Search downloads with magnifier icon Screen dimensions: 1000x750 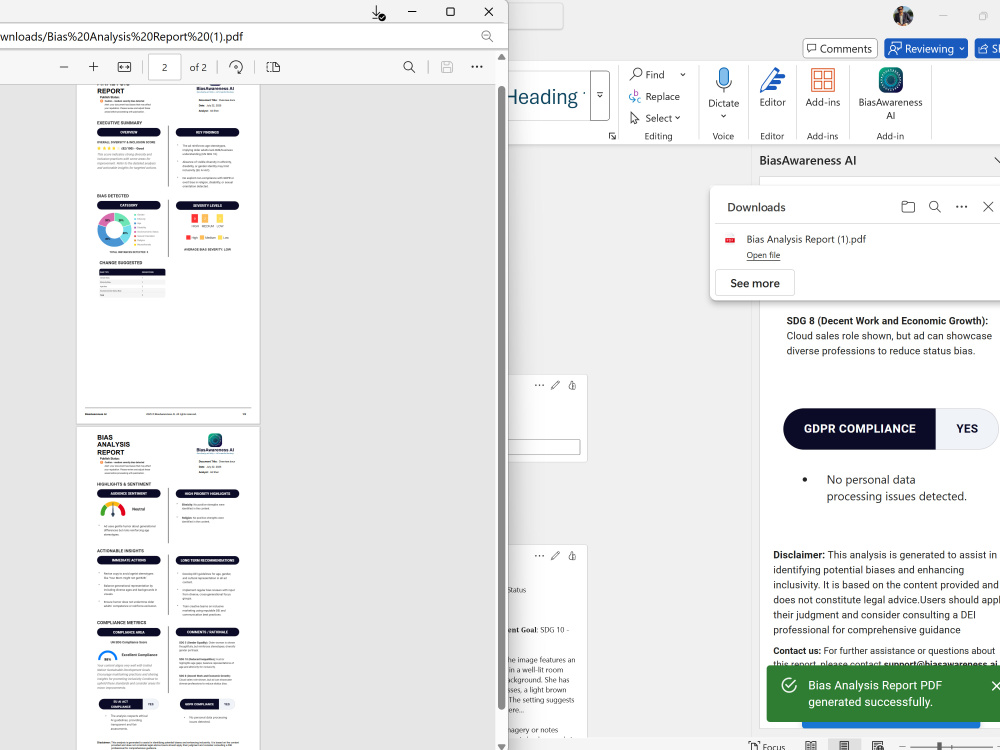click(x=935, y=207)
